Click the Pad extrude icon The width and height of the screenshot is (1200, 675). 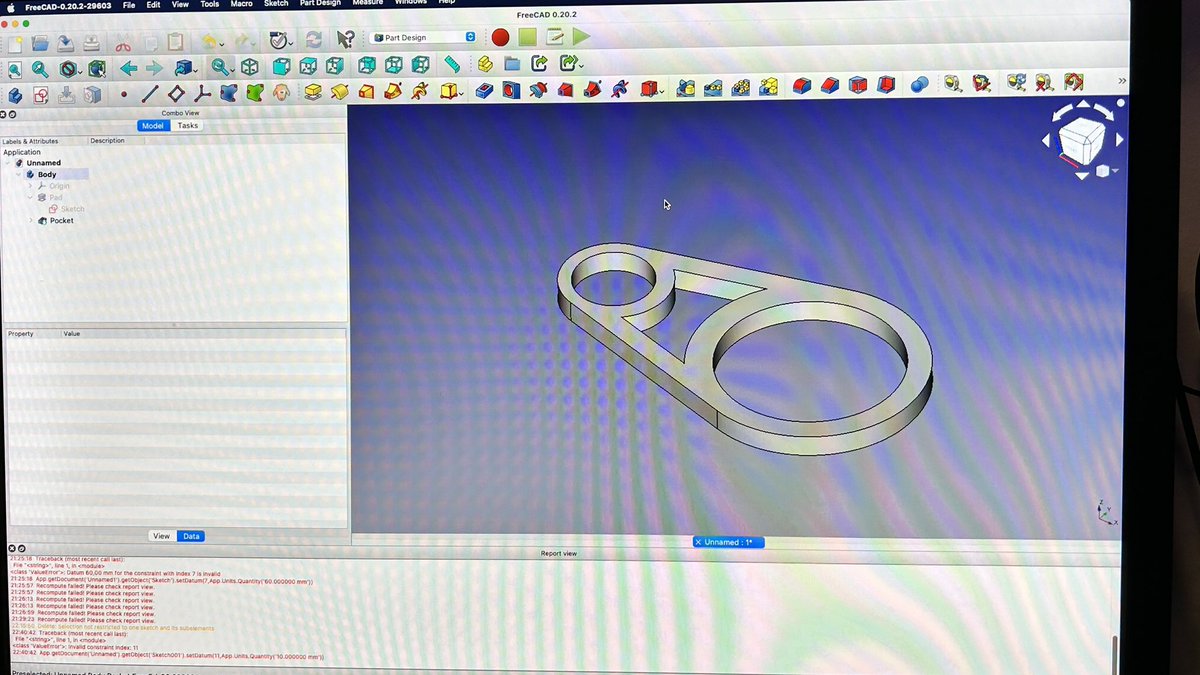click(312, 92)
